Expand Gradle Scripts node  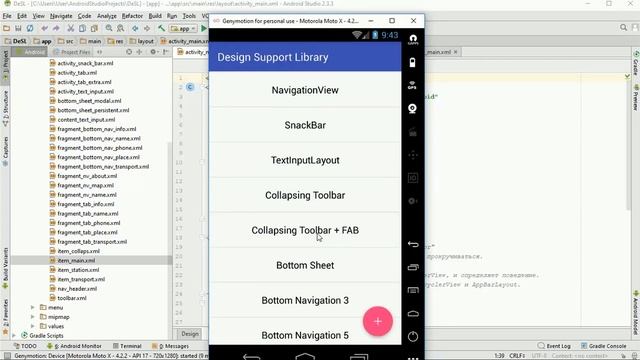pos(14,336)
